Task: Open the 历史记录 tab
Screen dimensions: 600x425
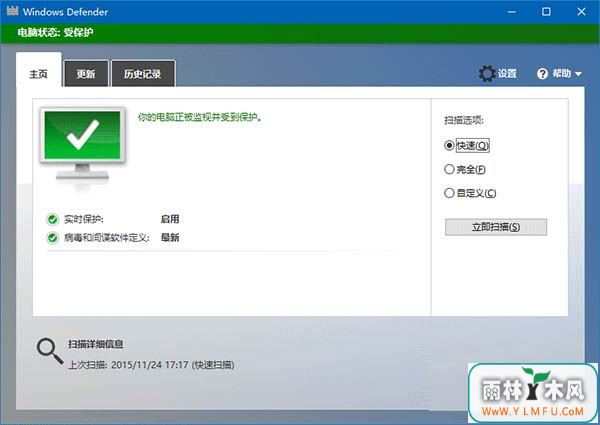Action: pyautogui.click(x=143, y=73)
